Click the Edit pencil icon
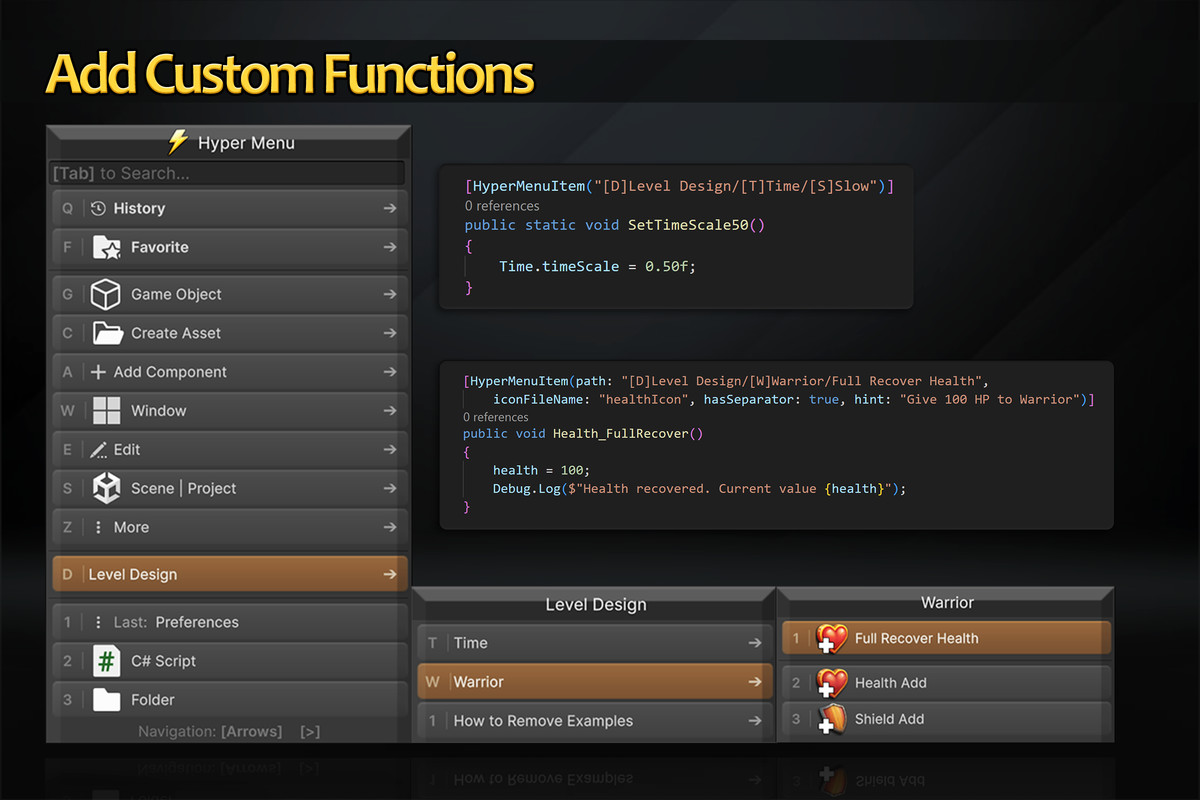Viewport: 1200px width, 800px height. [99, 450]
